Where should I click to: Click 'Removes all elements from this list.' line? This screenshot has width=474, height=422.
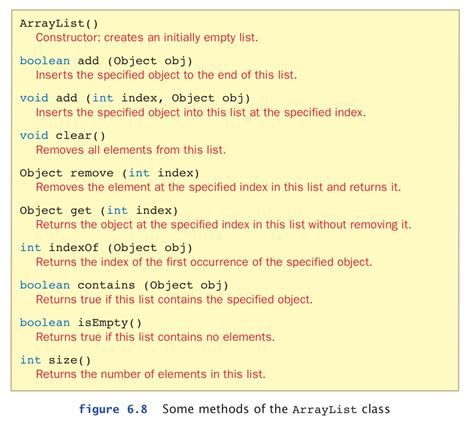[x=131, y=150]
